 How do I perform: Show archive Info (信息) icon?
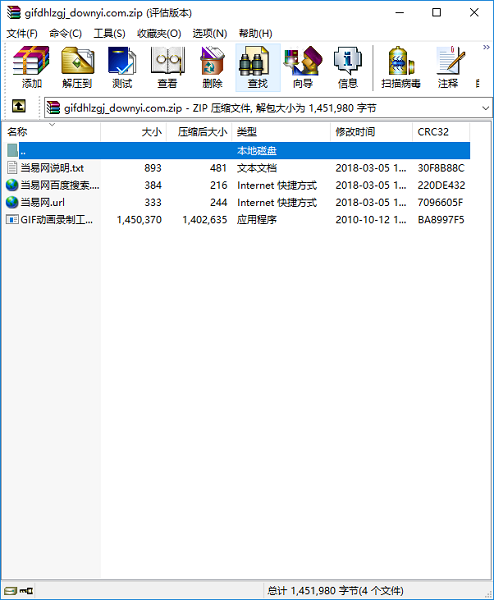coord(347,68)
